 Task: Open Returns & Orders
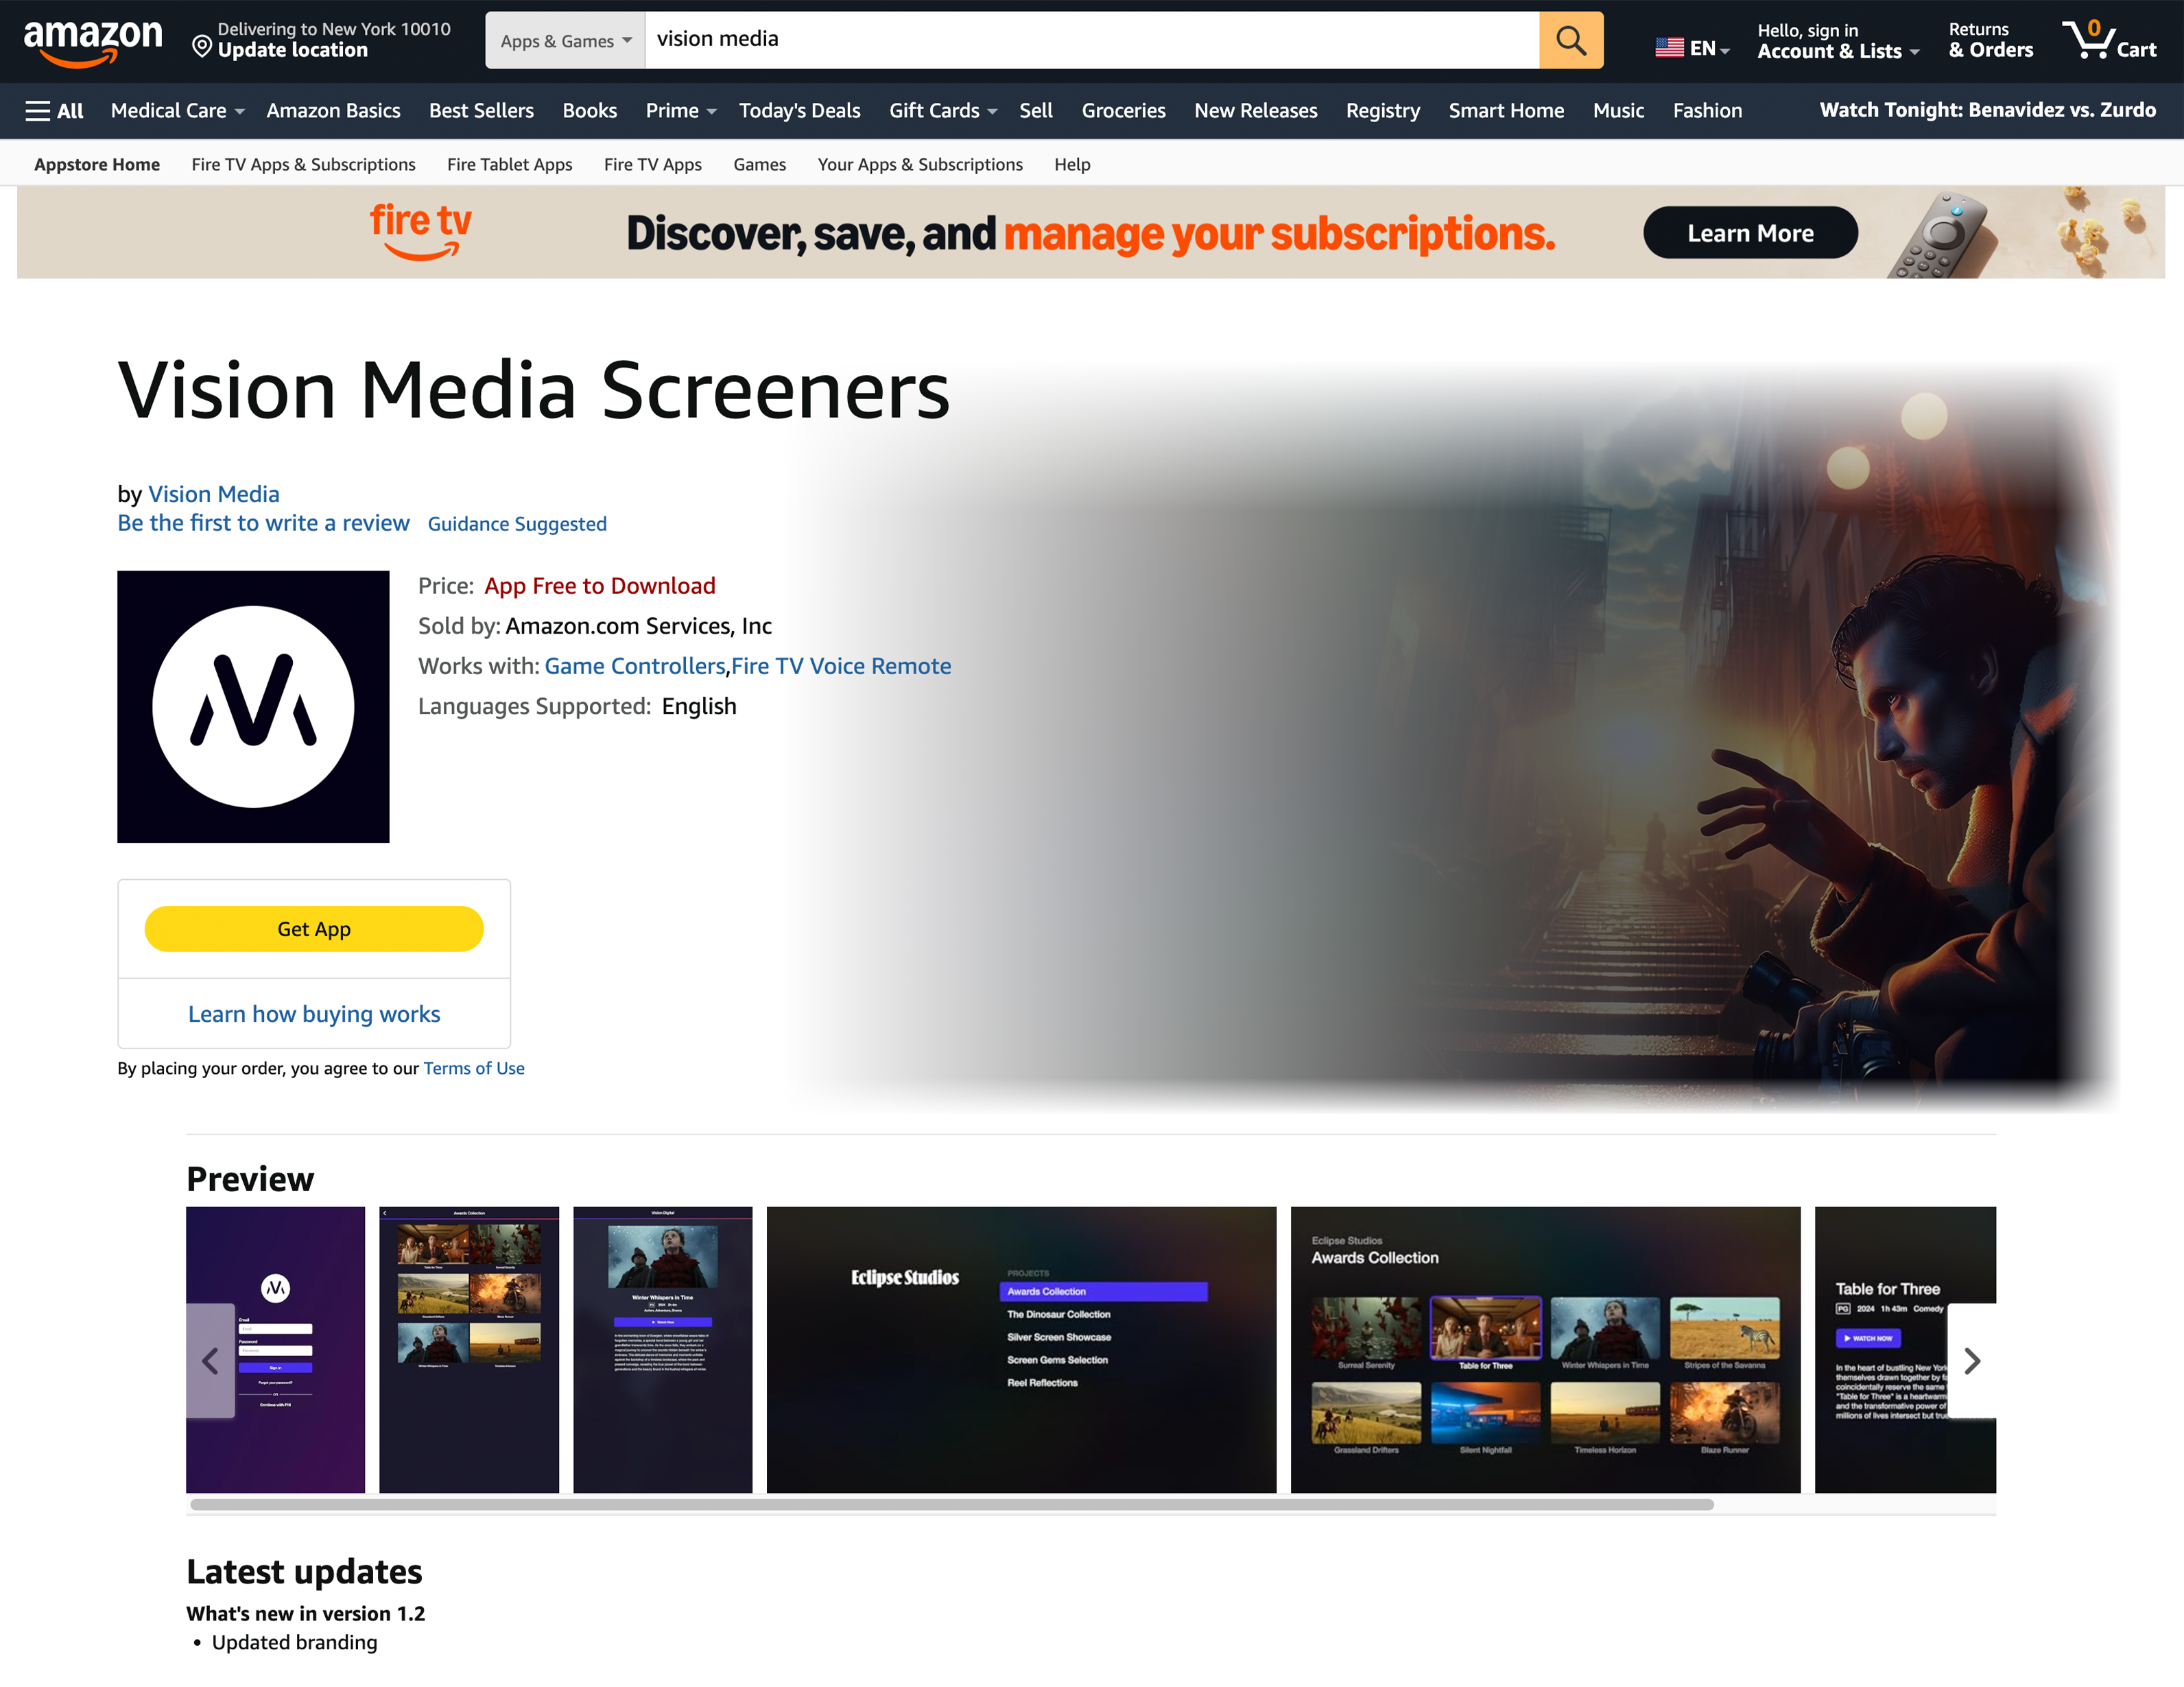click(x=1990, y=40)
